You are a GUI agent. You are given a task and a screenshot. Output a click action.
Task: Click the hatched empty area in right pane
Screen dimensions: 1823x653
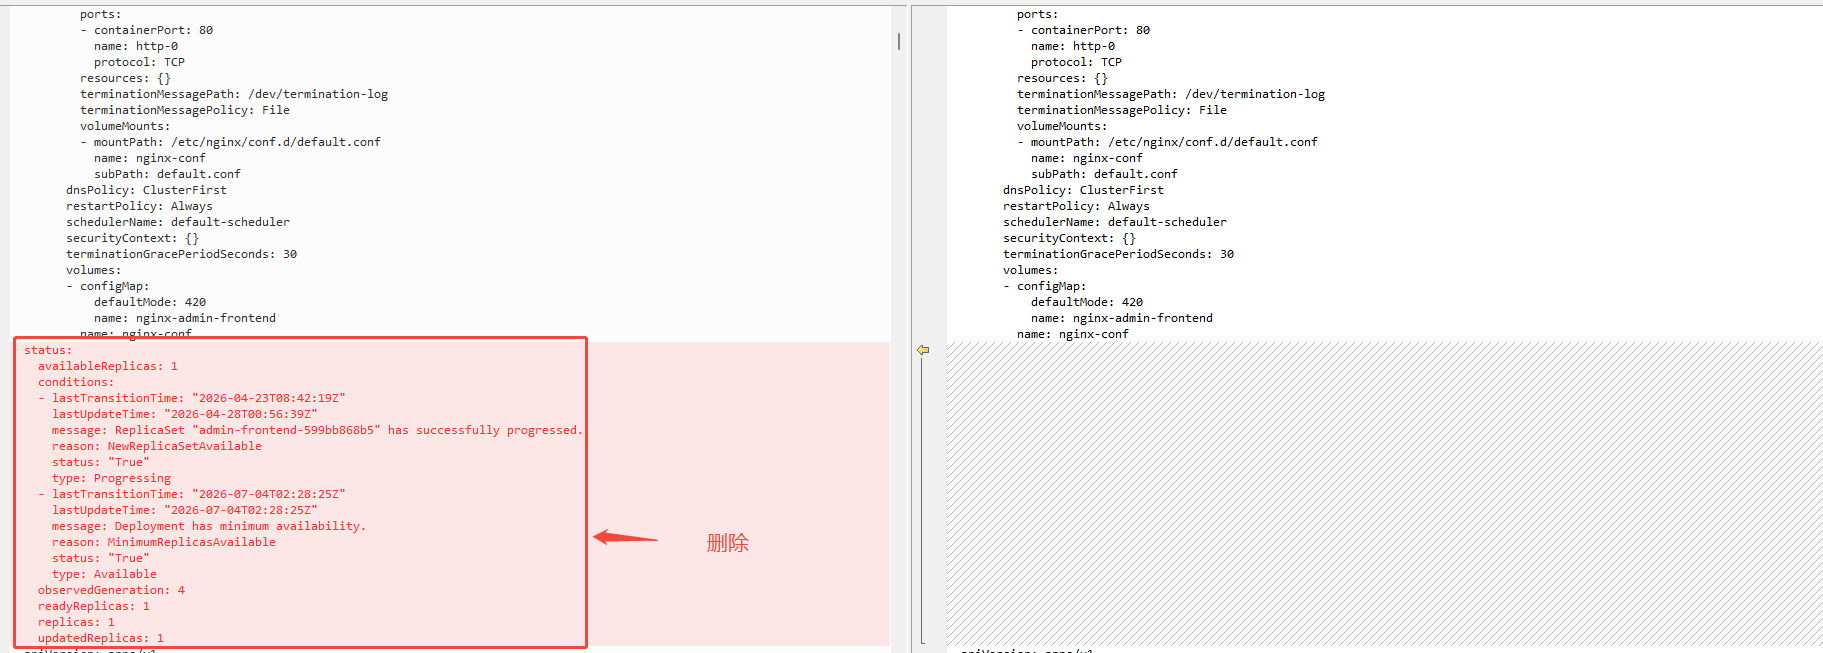1384,493
